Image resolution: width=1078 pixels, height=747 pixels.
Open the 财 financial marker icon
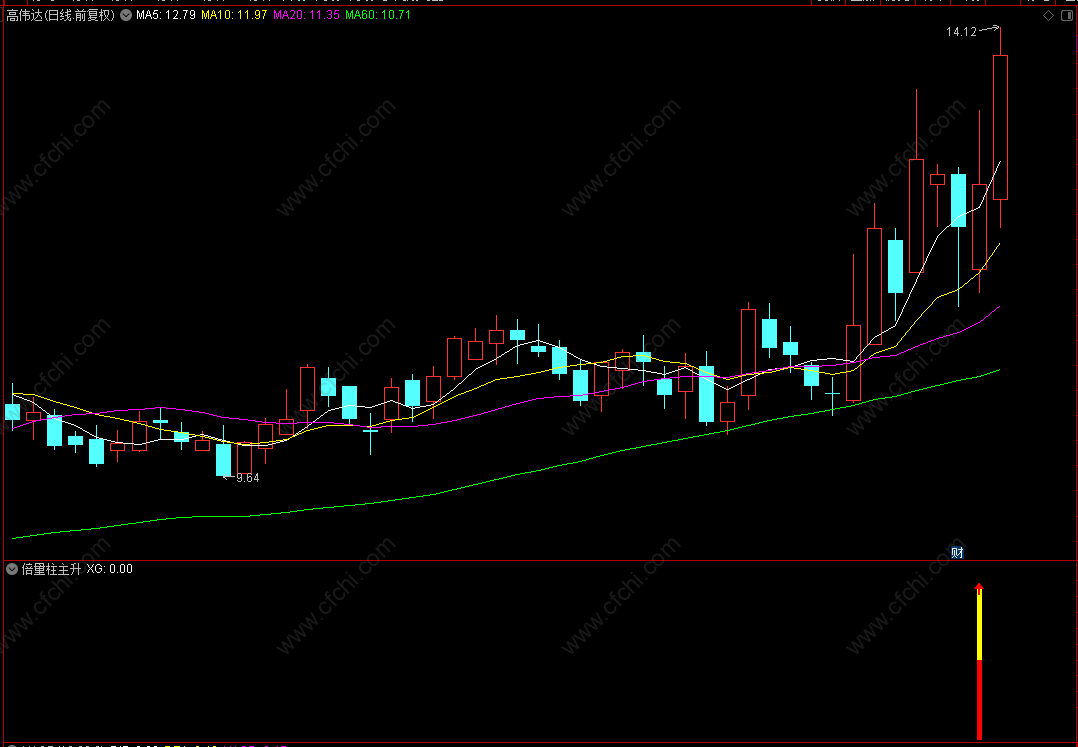click(x=957, y=553)
